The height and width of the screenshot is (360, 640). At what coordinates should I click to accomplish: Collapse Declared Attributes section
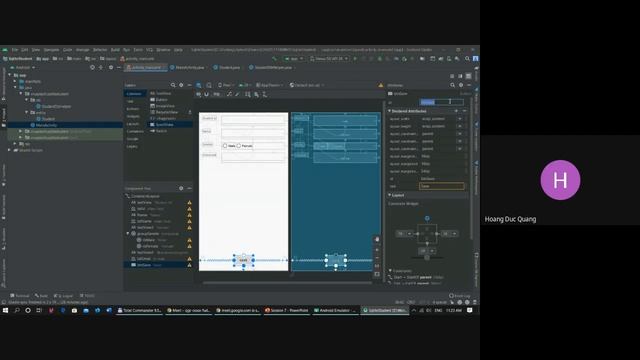[389, 111]
